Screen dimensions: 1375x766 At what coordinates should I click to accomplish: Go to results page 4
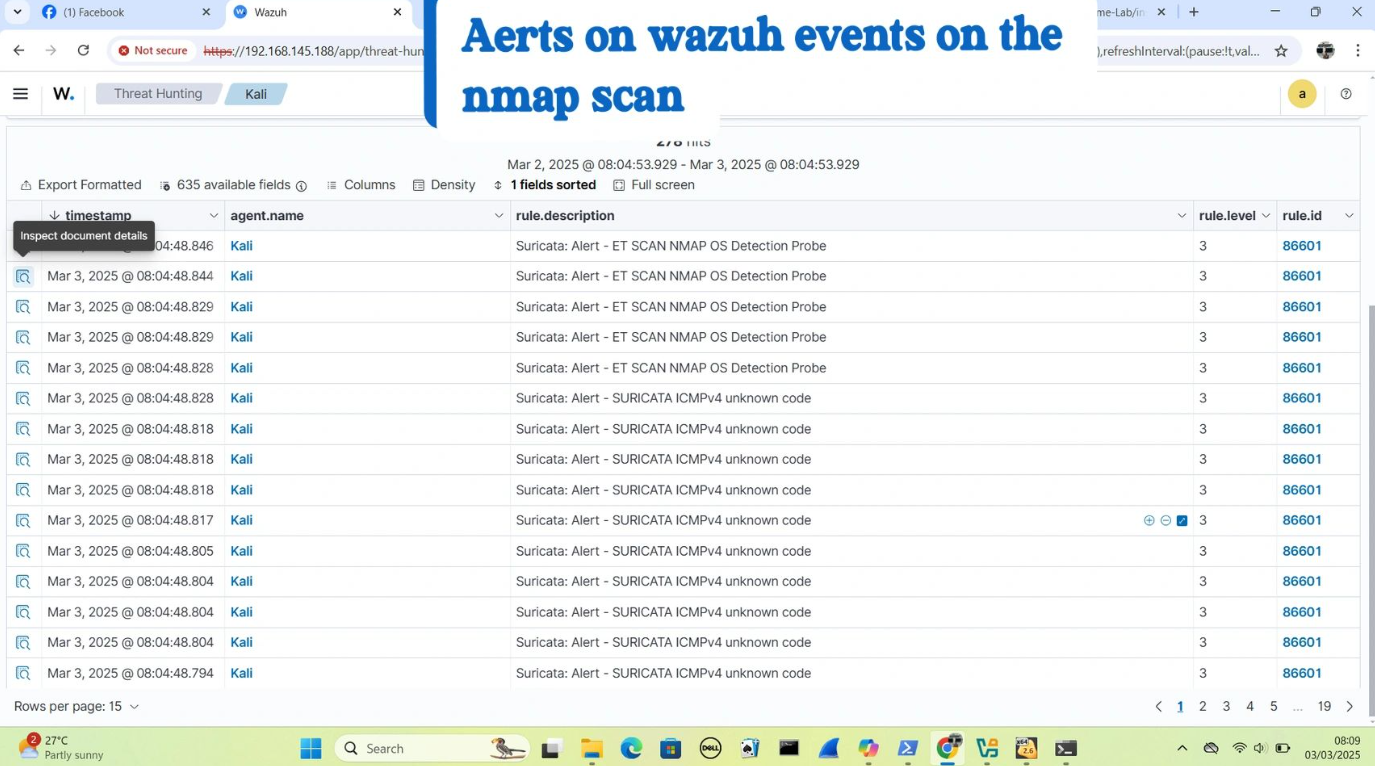1250,706
